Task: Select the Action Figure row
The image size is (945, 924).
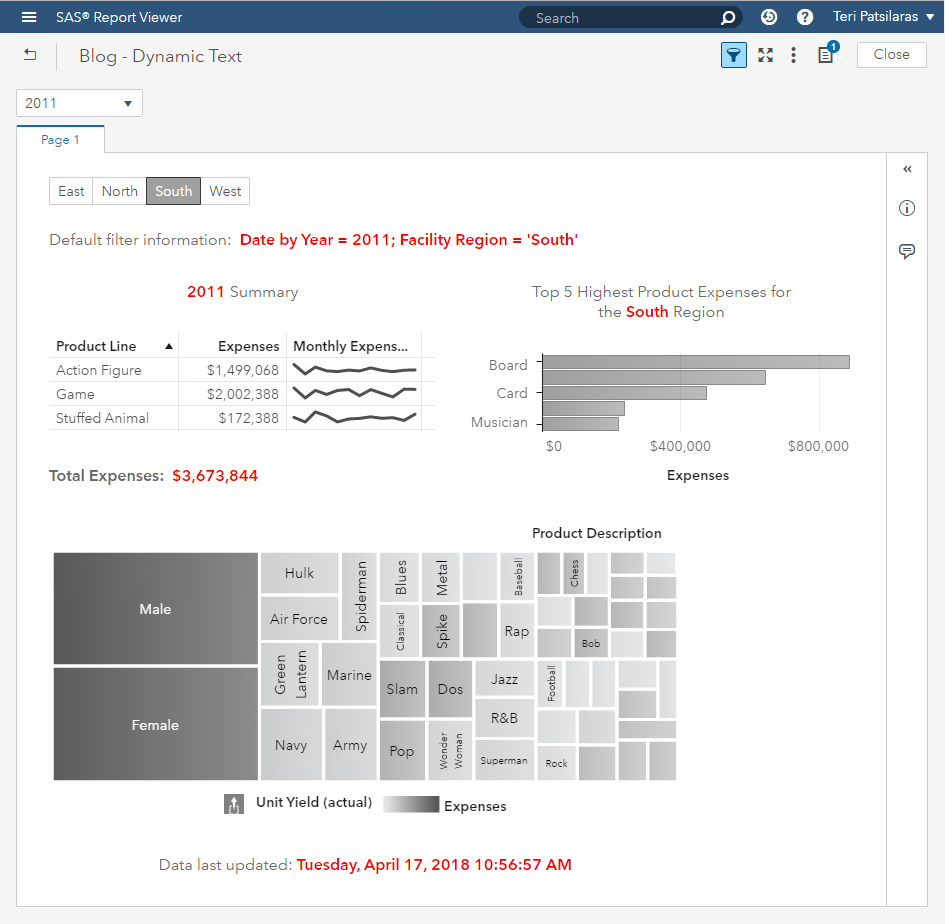Action: tap(242, 370)
